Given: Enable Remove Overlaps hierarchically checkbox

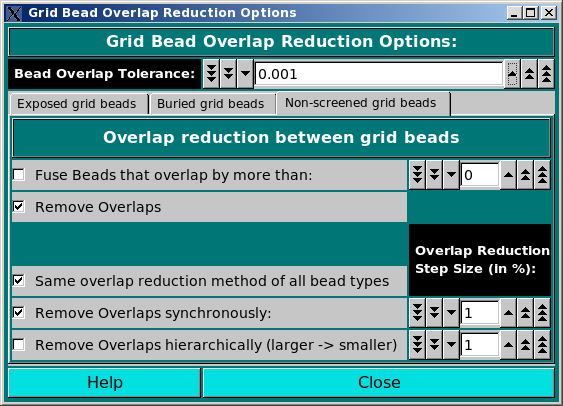Looking at the screenshot, I should coord(19,345).
